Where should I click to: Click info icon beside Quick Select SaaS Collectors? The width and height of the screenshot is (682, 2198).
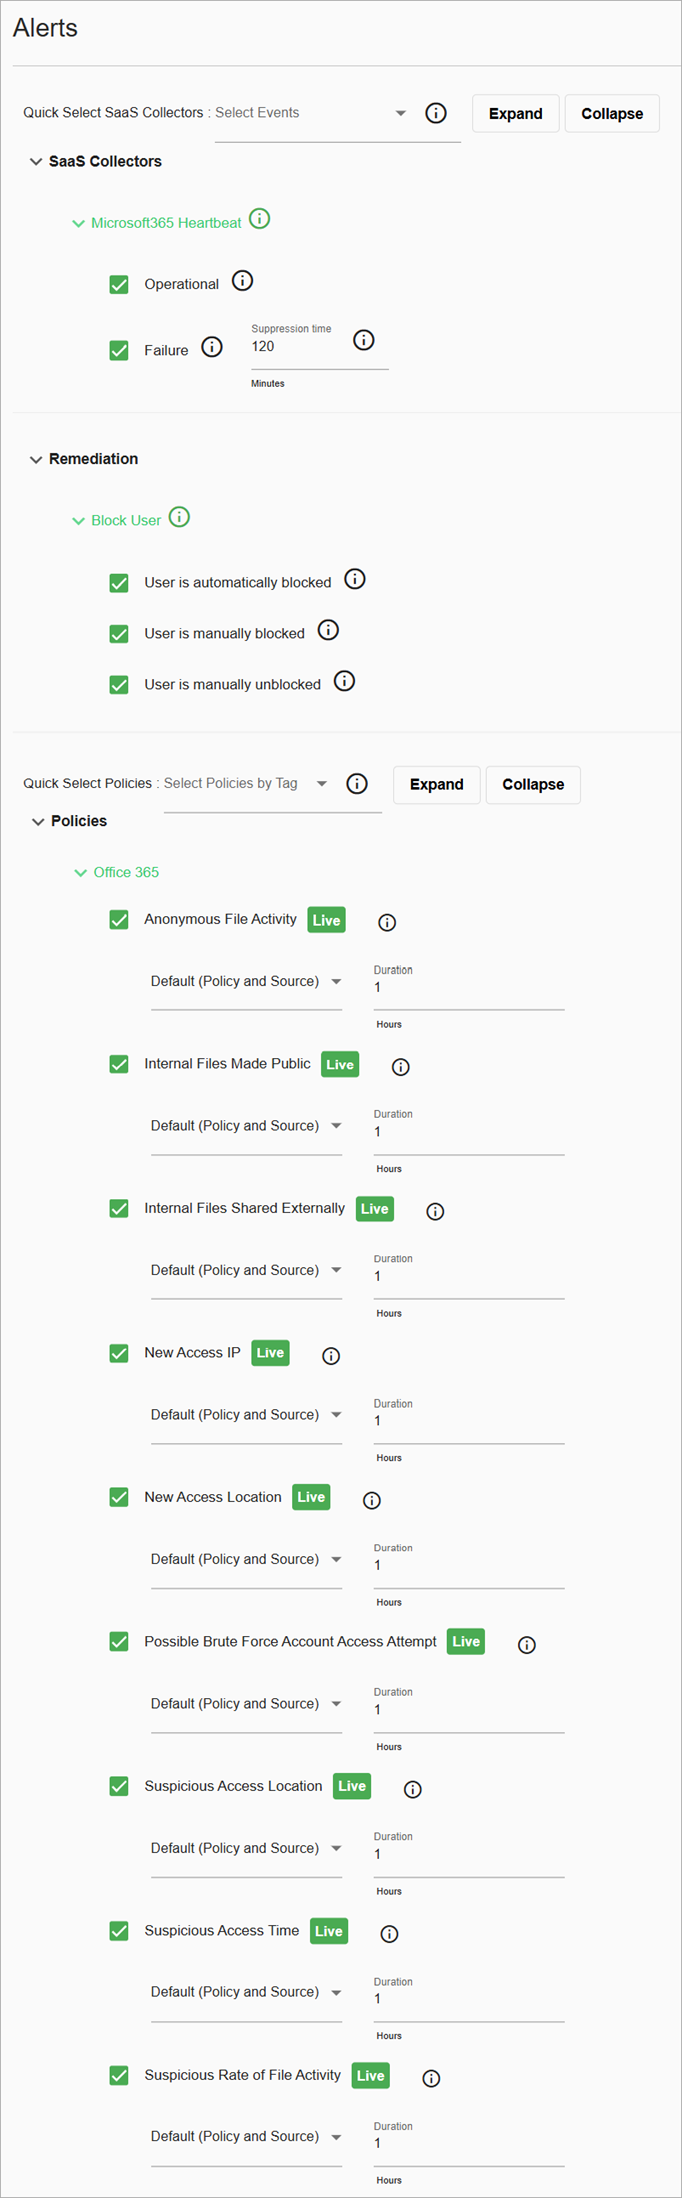tap(436, 113)
